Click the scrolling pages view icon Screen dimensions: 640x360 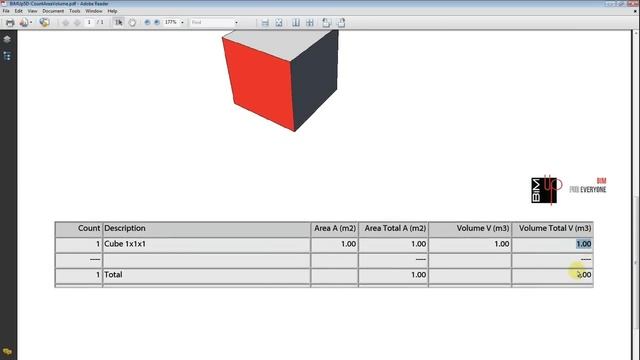265,23
